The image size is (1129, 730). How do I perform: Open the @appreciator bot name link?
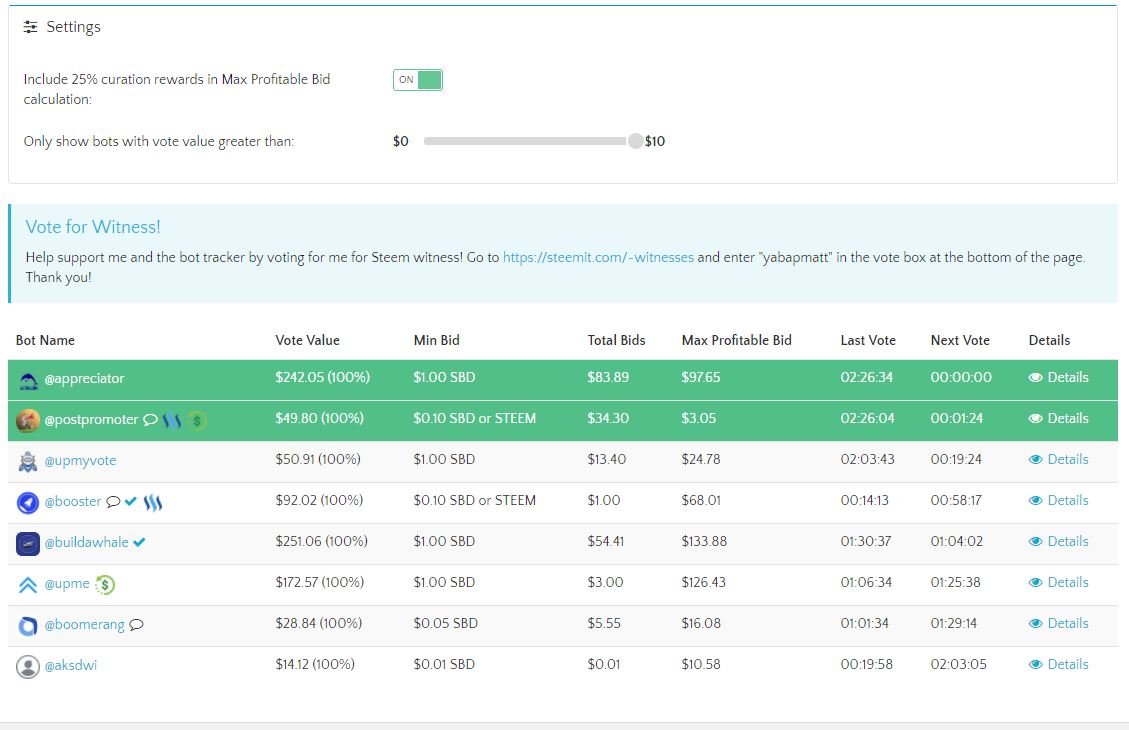point(84,379)
